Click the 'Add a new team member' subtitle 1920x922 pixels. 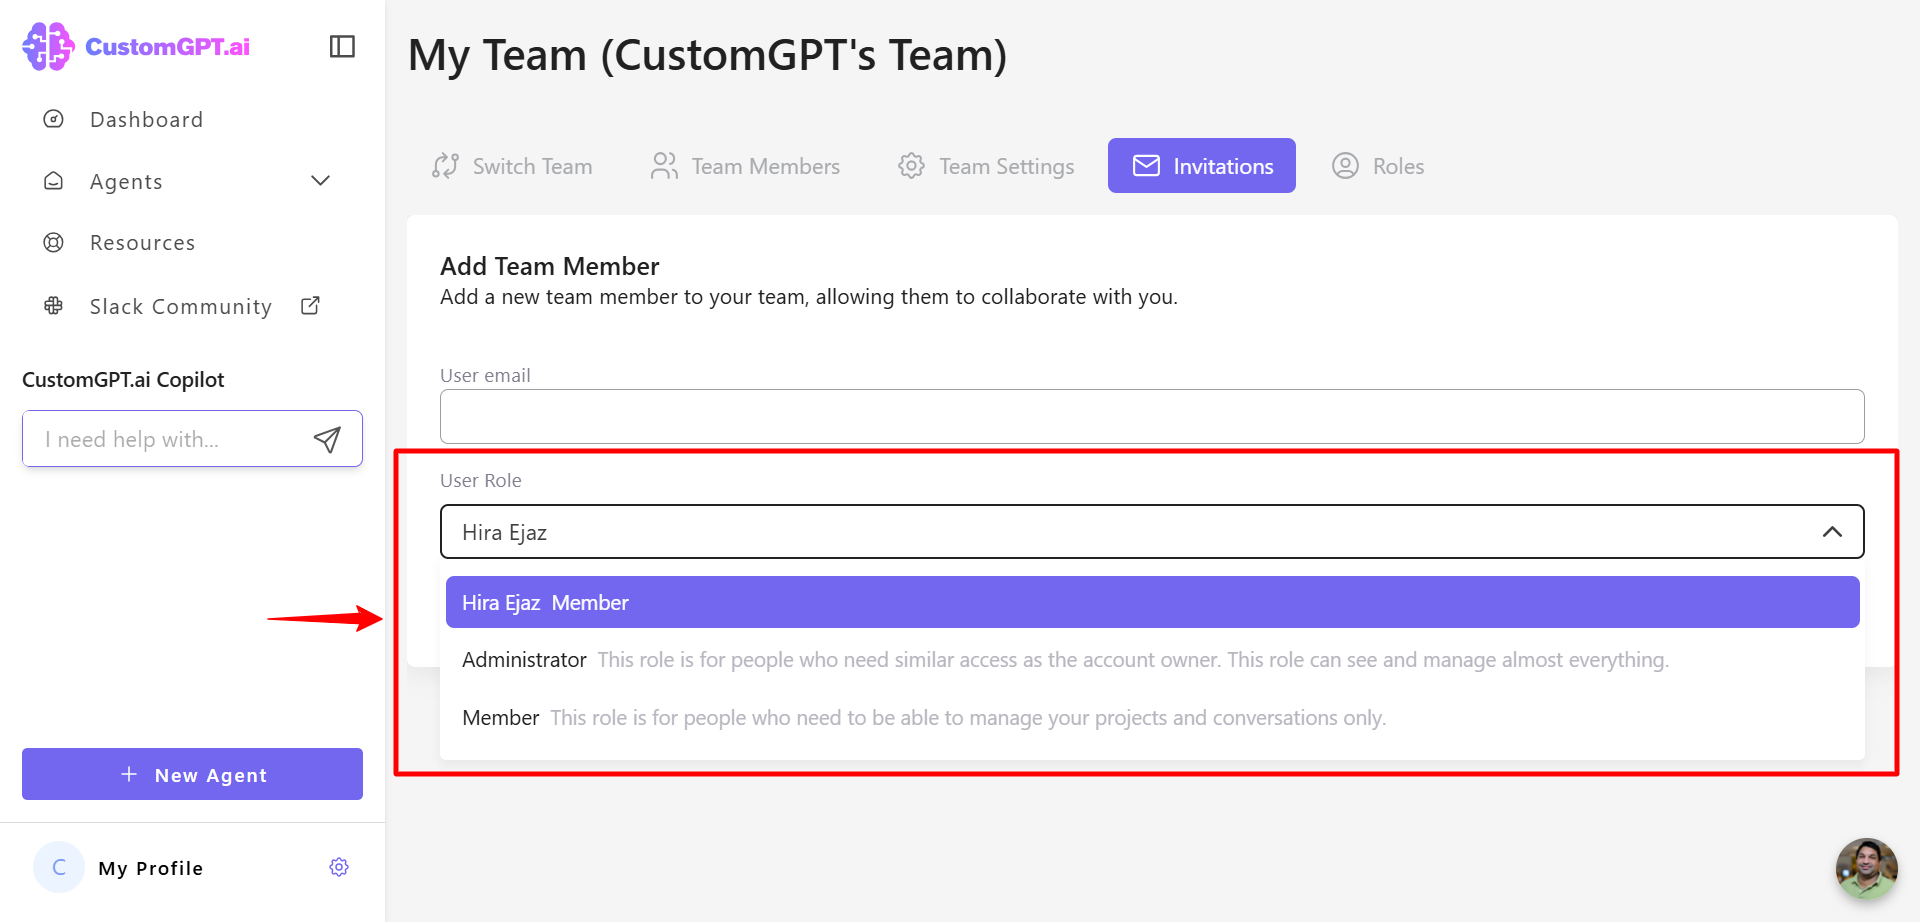[809, 297]
